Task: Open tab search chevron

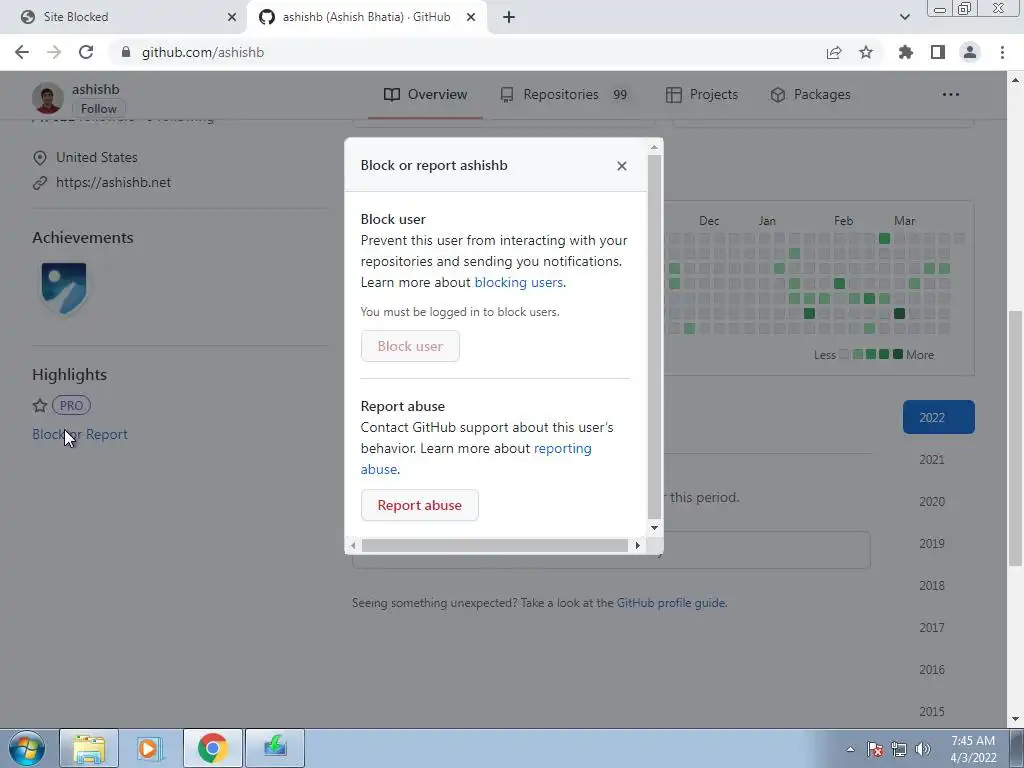Action: pos(904,17)
